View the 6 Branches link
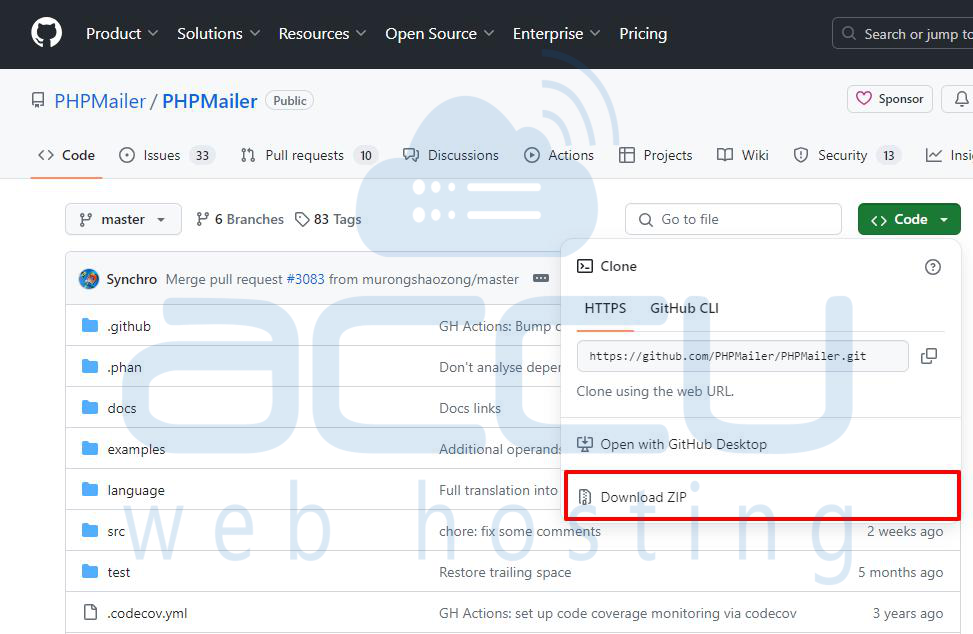 240,220
